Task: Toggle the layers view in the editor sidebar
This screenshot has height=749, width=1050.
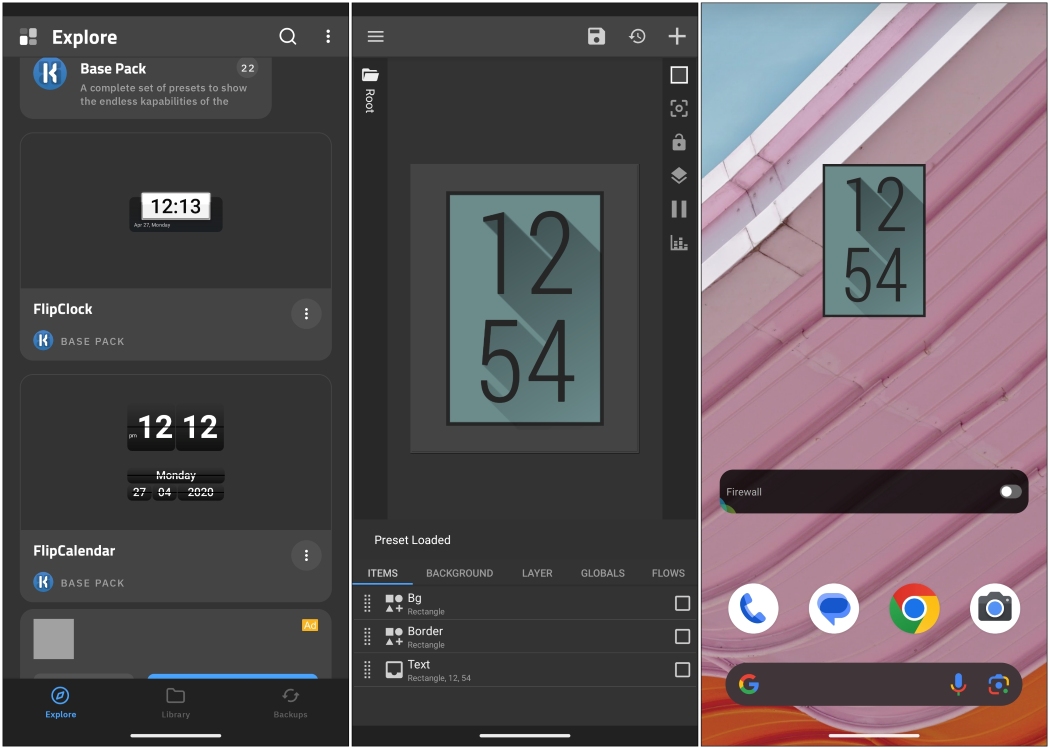Action: [679, 175]
